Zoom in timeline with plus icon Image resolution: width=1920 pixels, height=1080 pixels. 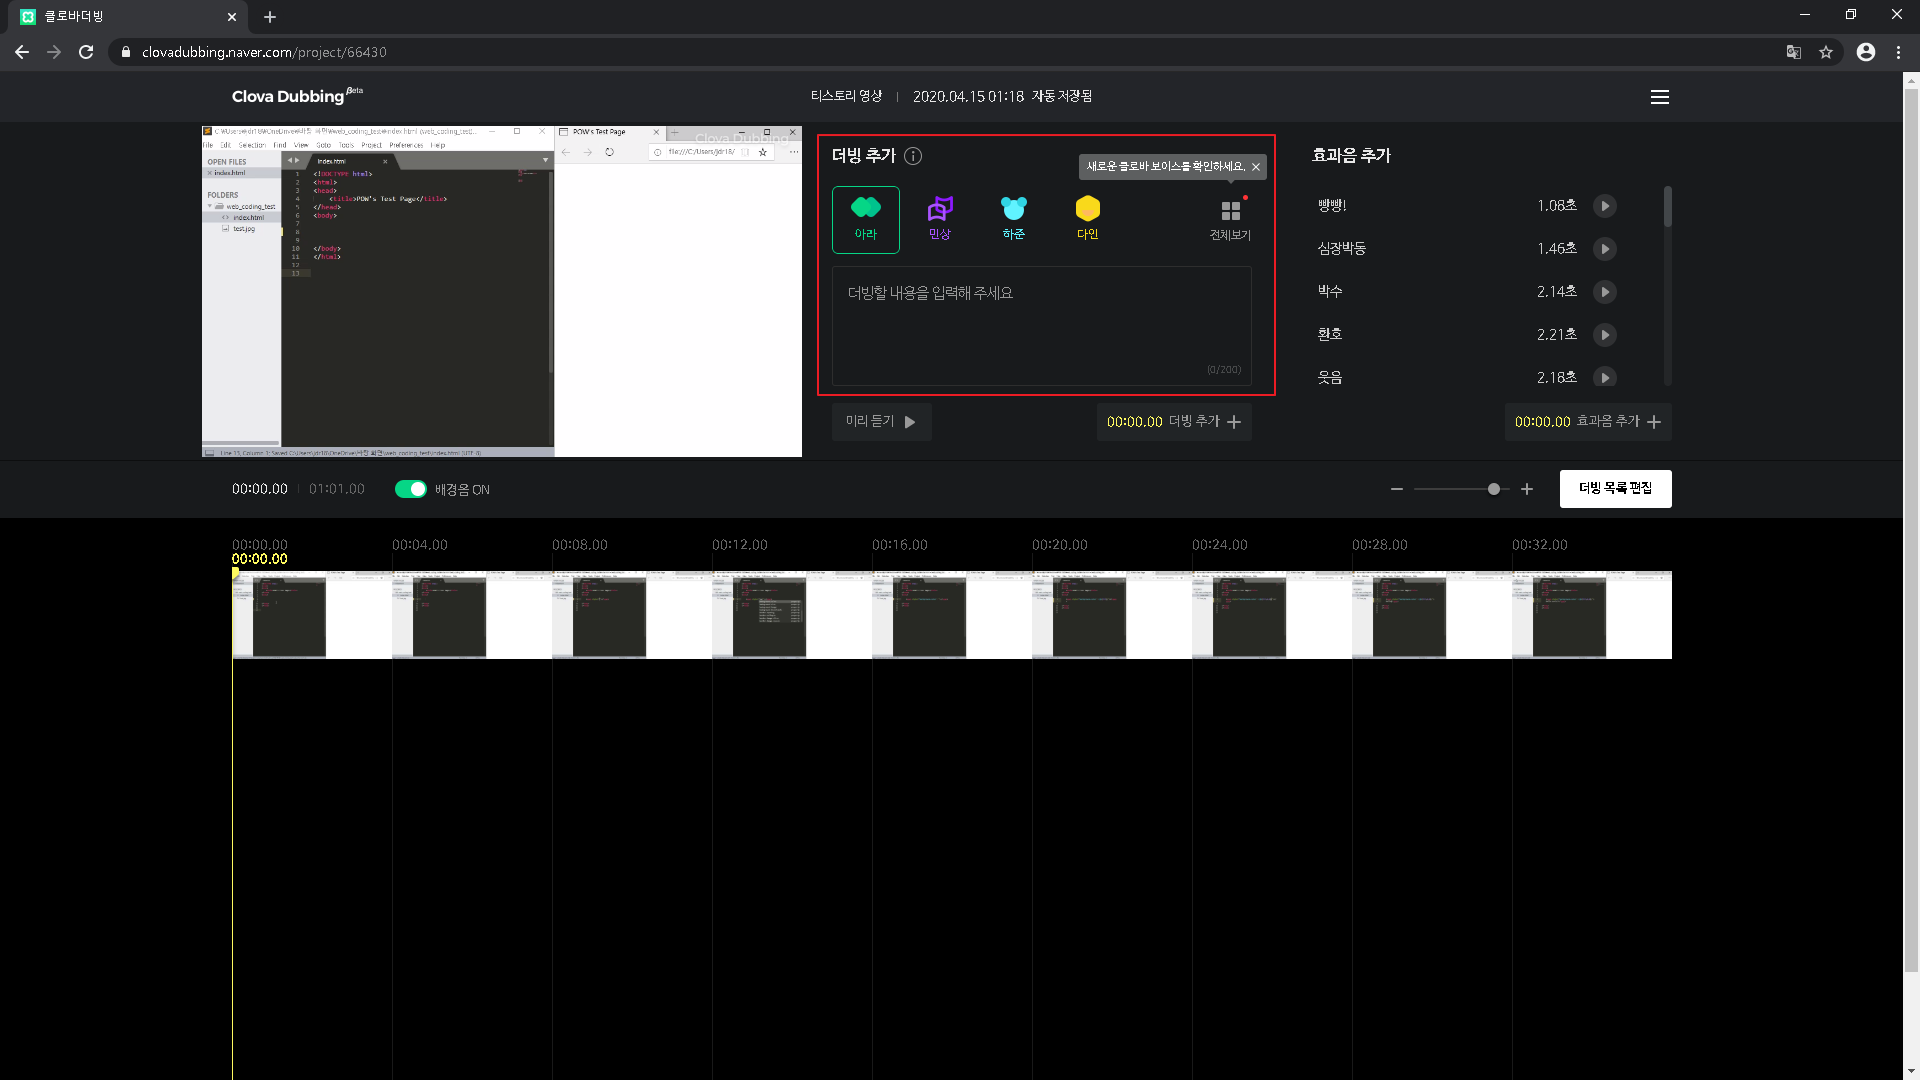(x=1526, y=489)
